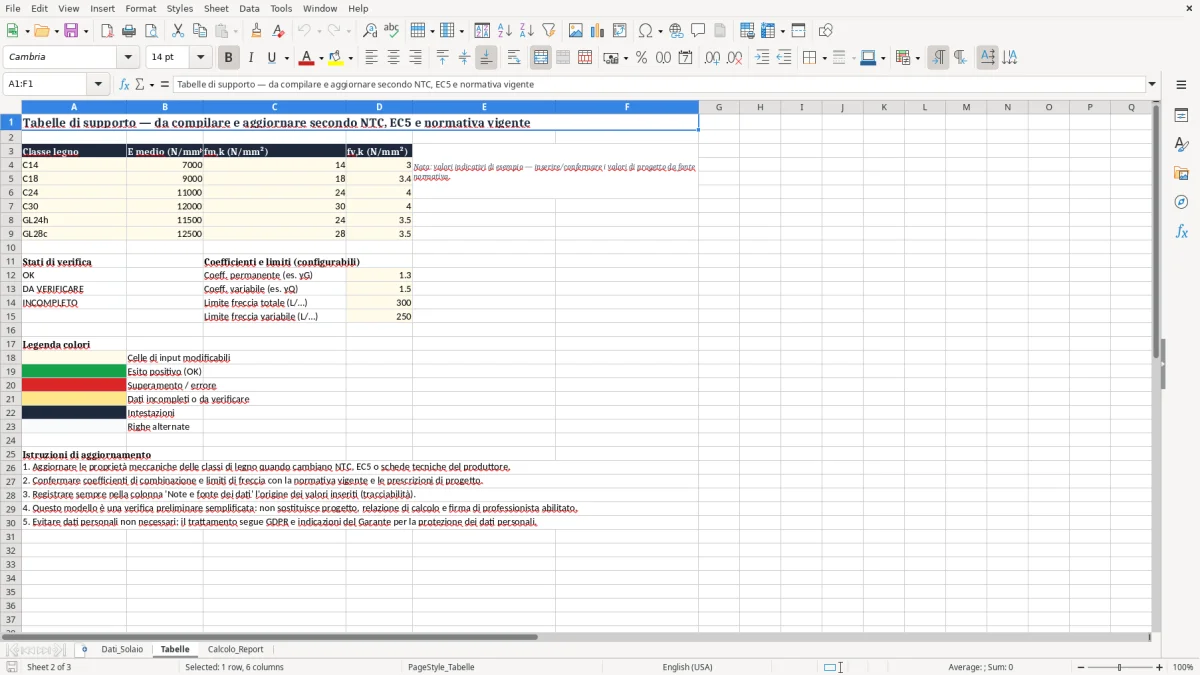This screenshot has height=675, width=1200.
Task: Click the Sort Ascending icon
Action: (505, 31)
